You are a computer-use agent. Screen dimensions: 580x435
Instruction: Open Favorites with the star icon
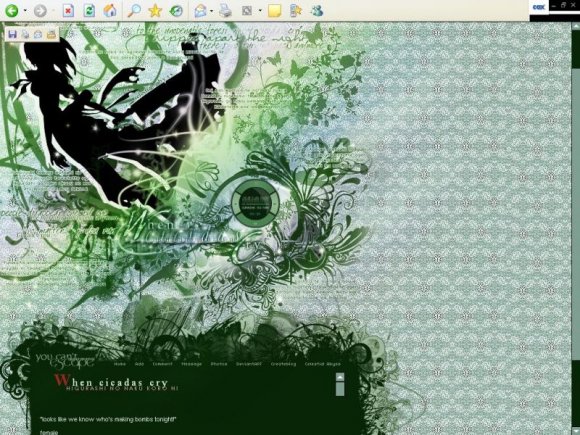pos(155,11)
